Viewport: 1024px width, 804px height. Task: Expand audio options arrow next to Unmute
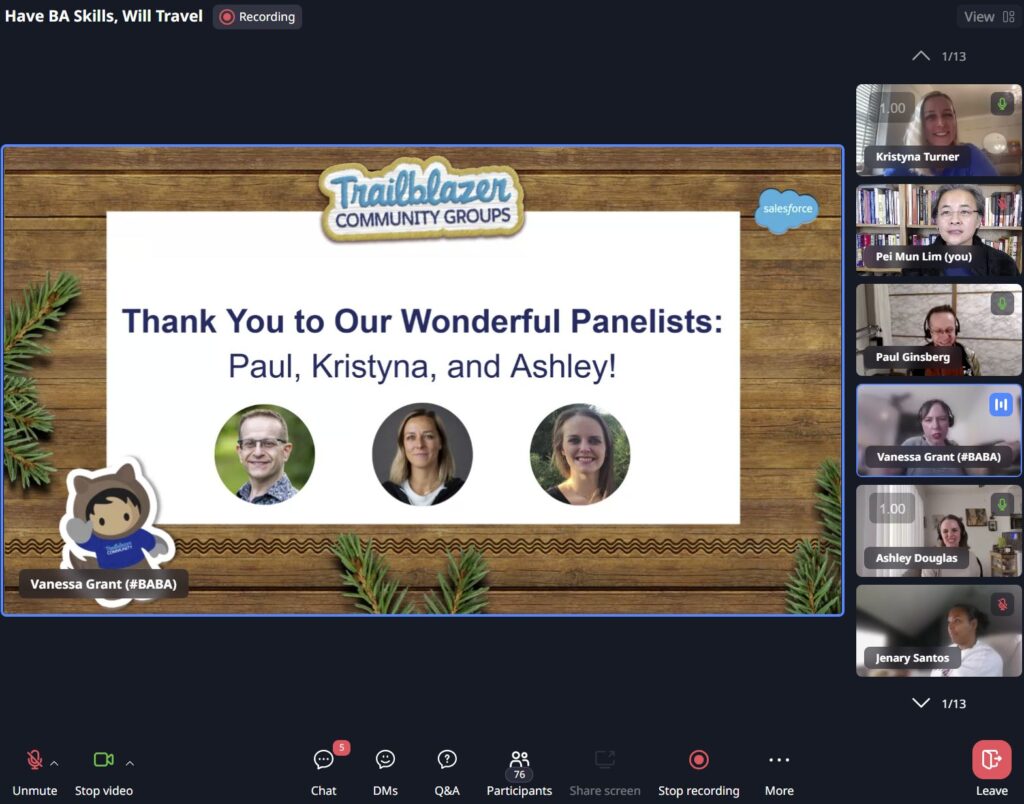54,763
